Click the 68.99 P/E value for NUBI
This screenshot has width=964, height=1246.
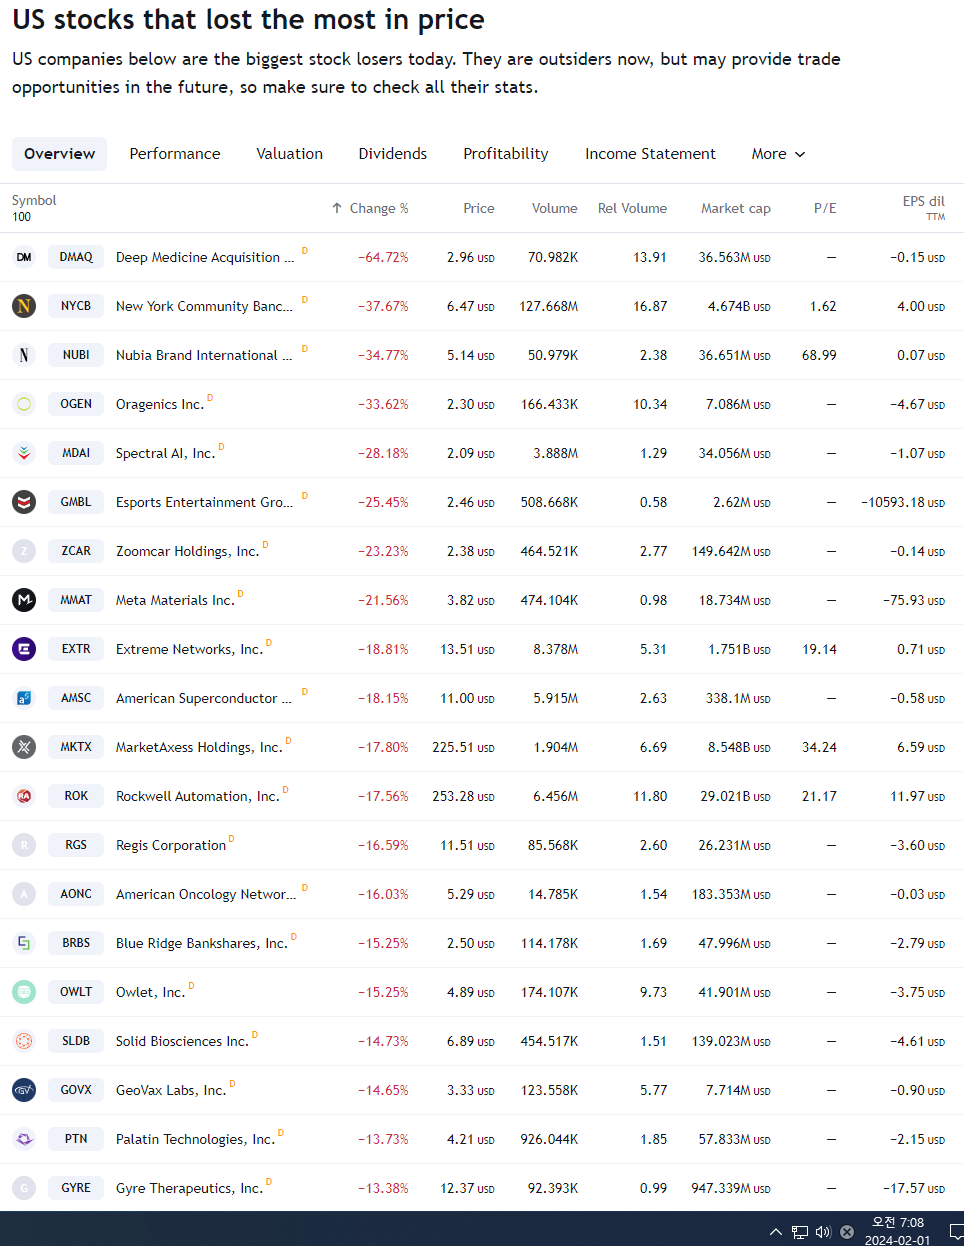click(x=819, y=355)
